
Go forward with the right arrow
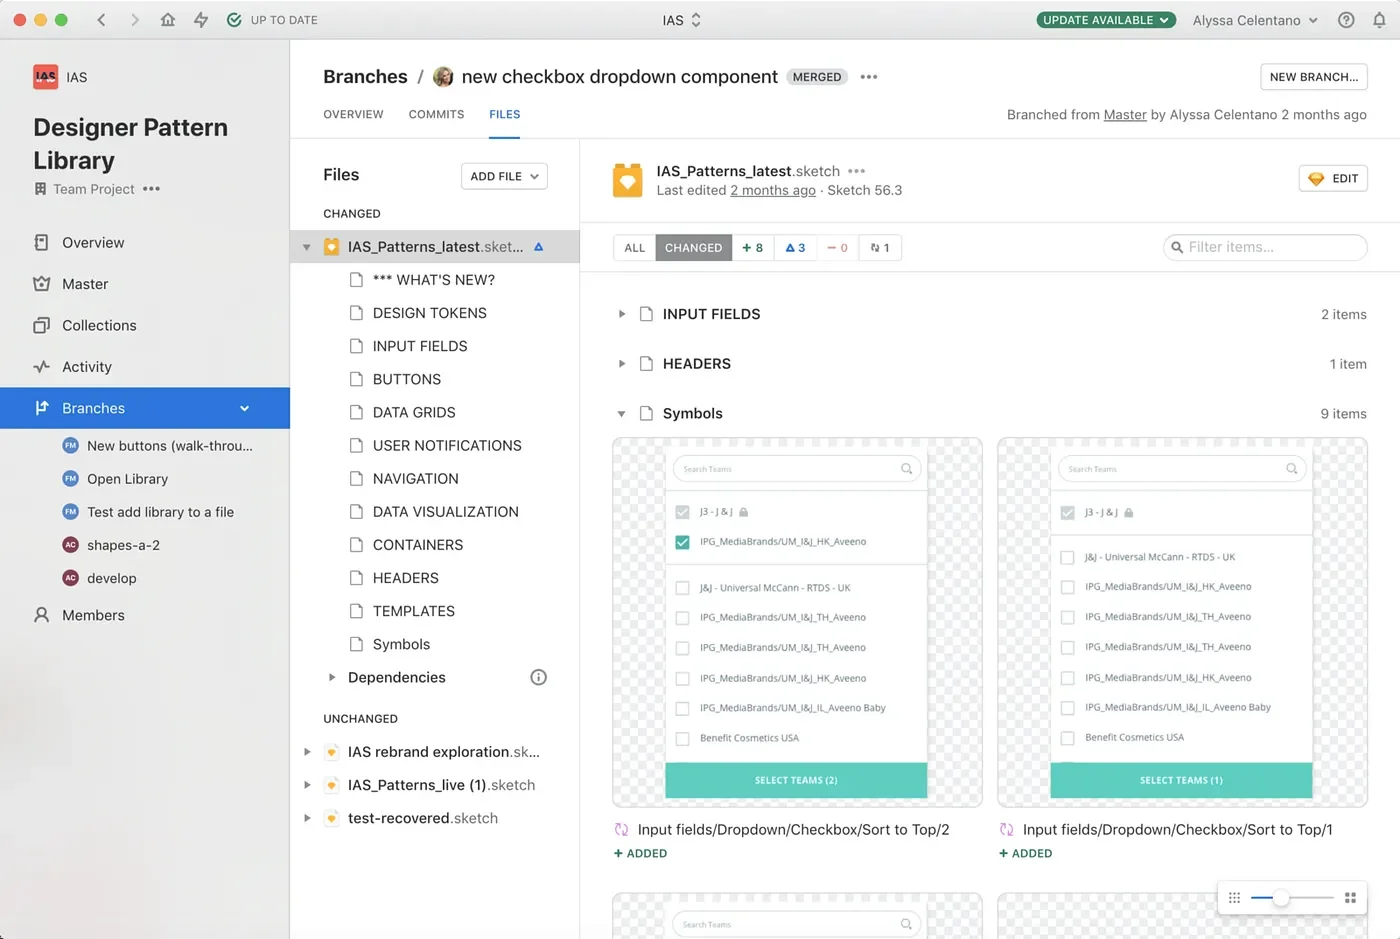click(135, 20)
